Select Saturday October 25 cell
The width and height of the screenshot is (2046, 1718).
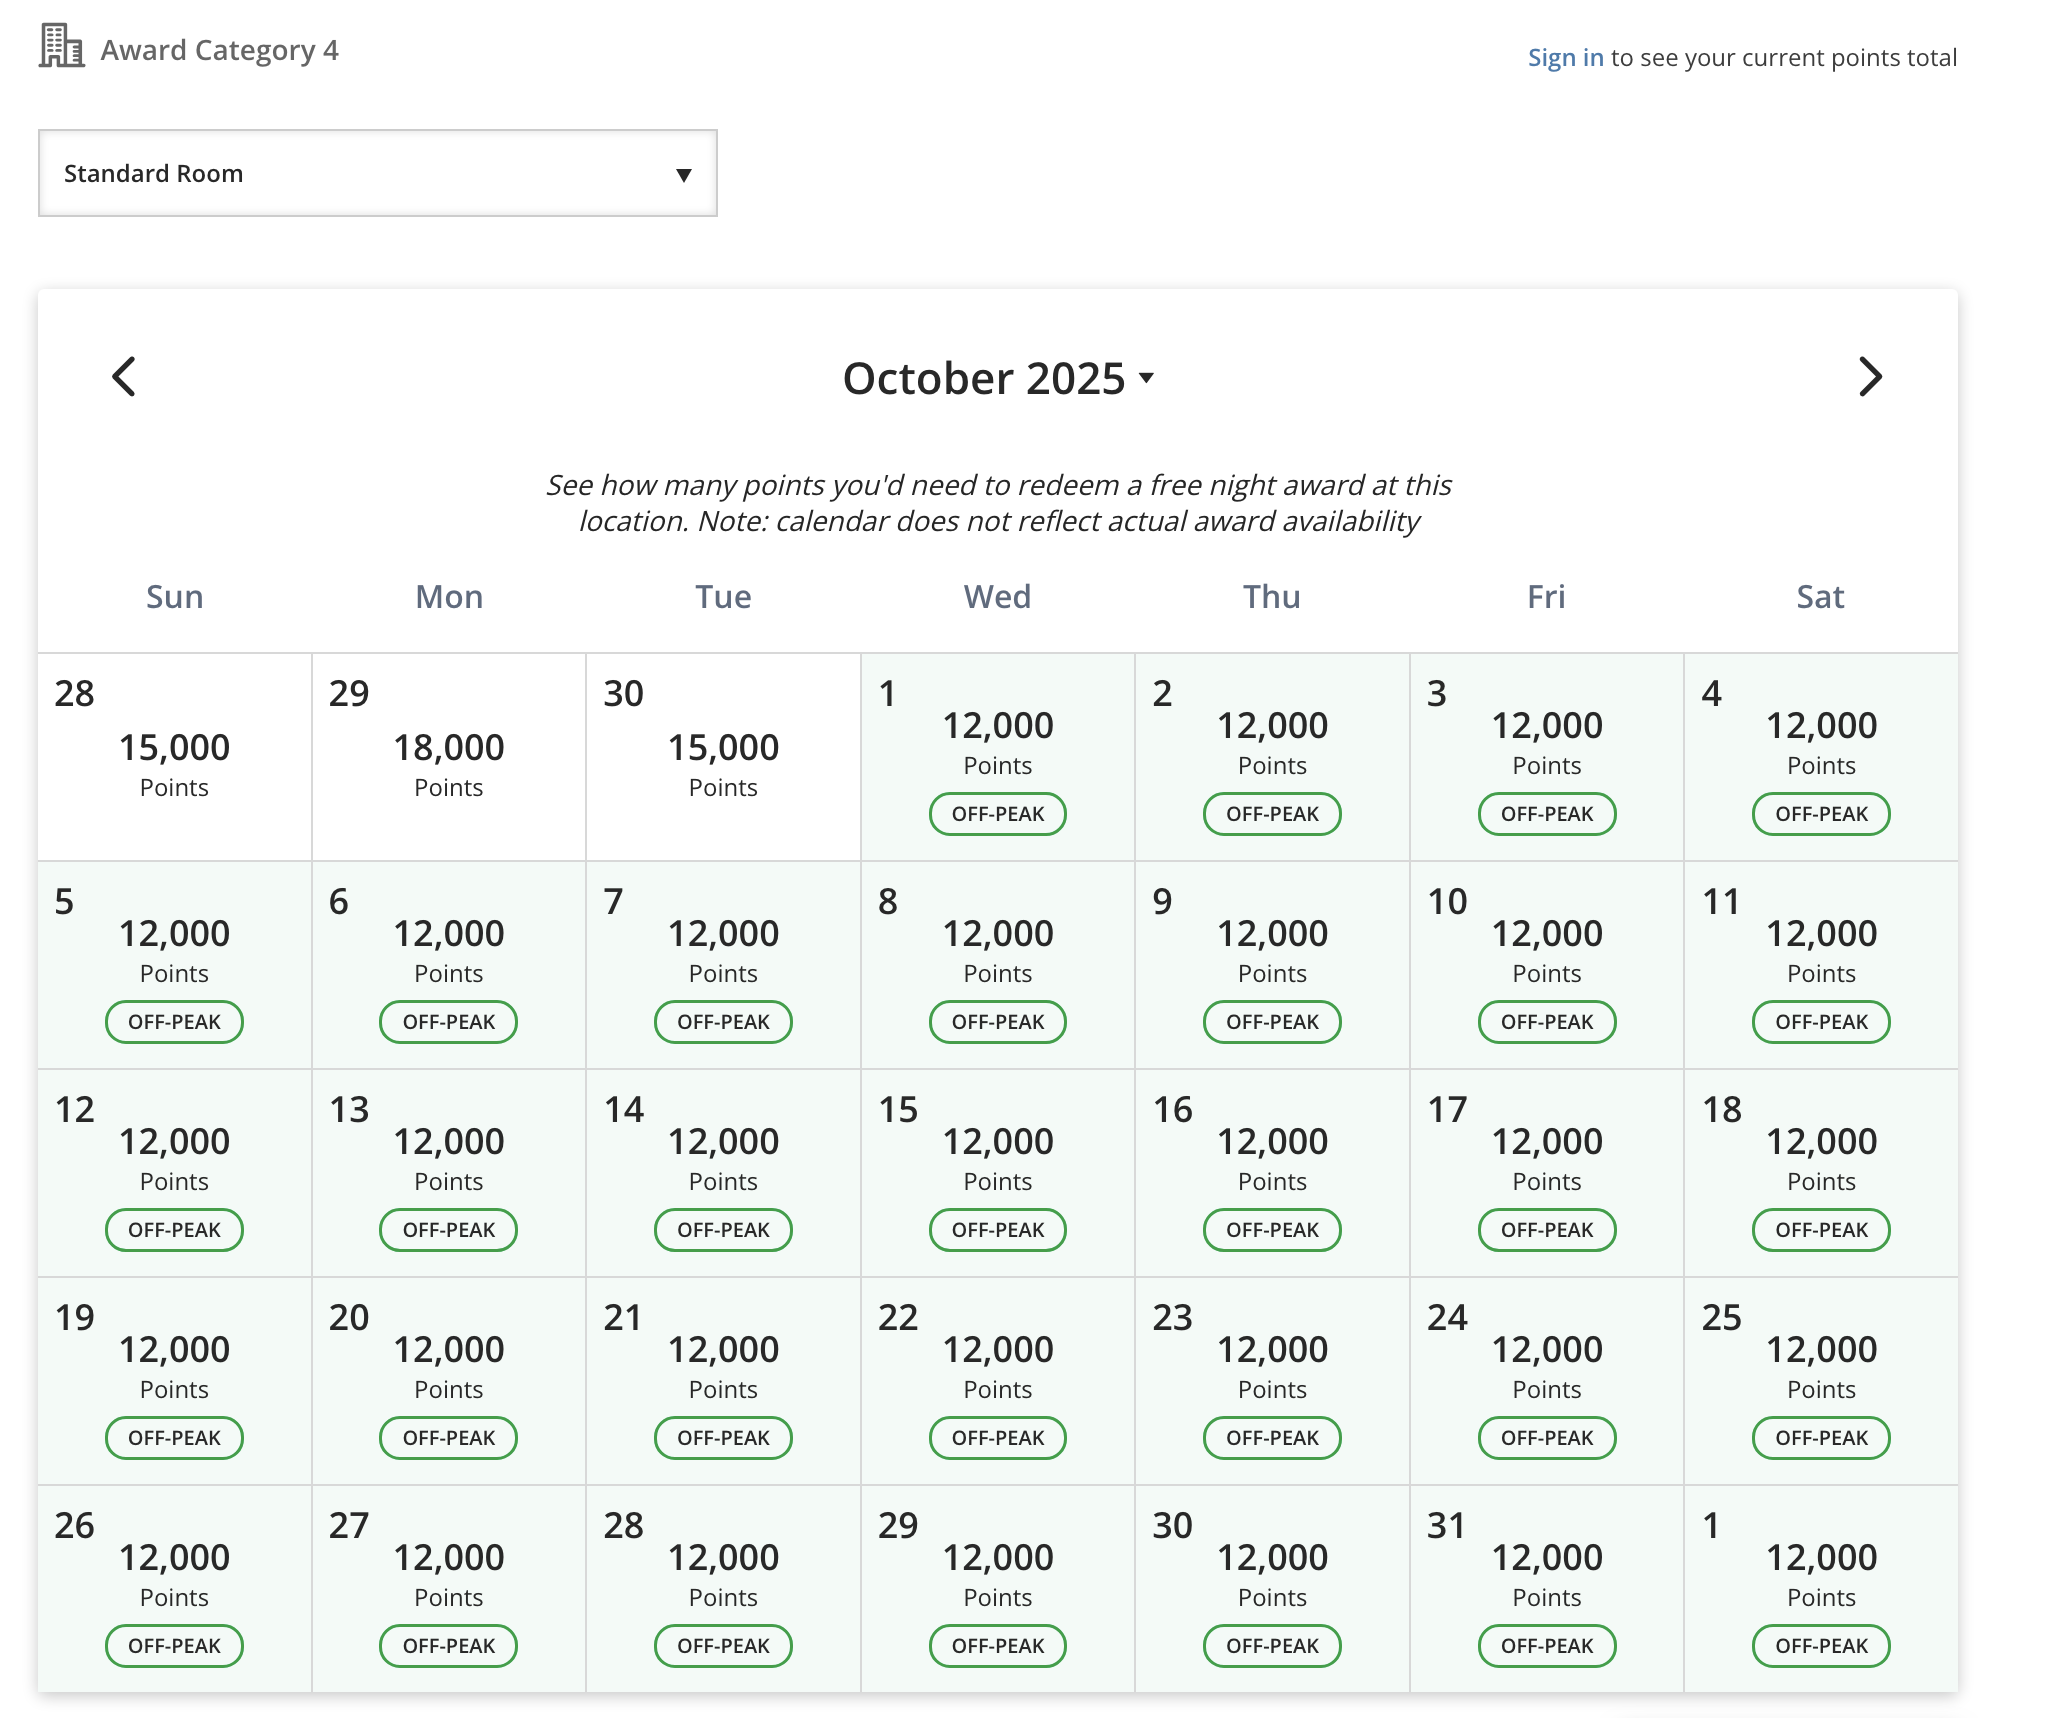pos(1821,1381)
